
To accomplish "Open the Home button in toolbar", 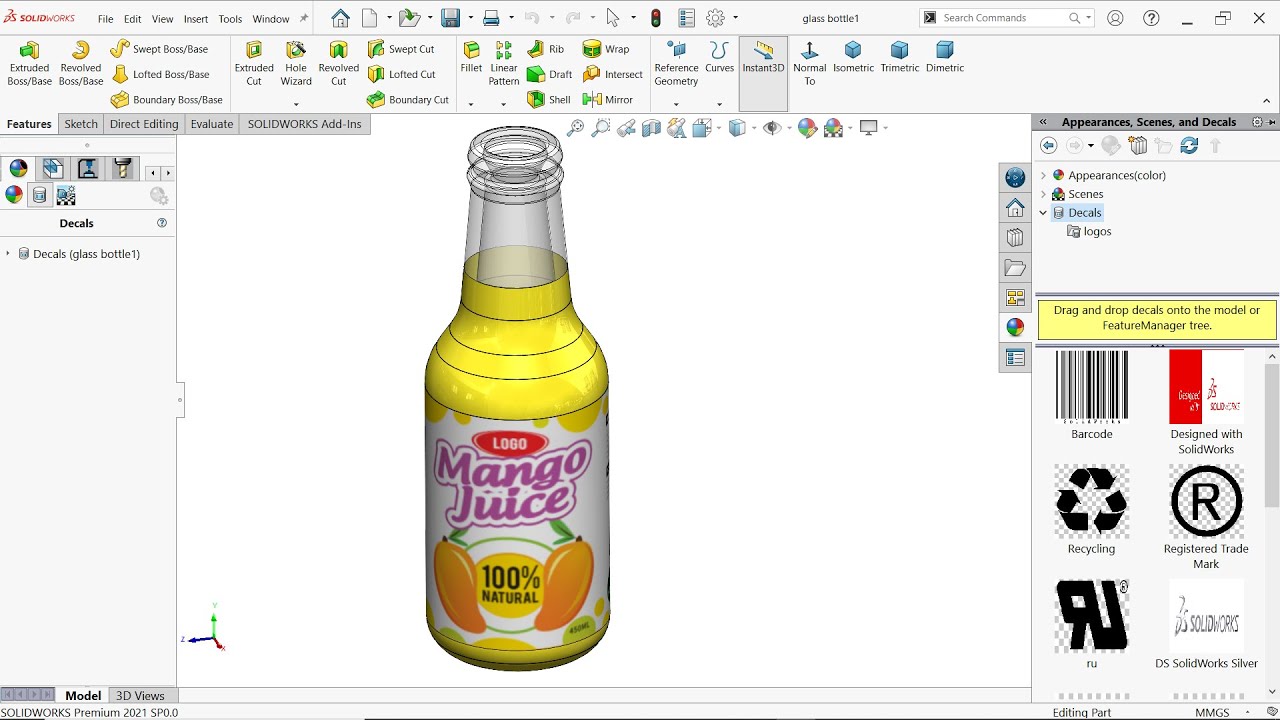I will [x=341, y=18].
